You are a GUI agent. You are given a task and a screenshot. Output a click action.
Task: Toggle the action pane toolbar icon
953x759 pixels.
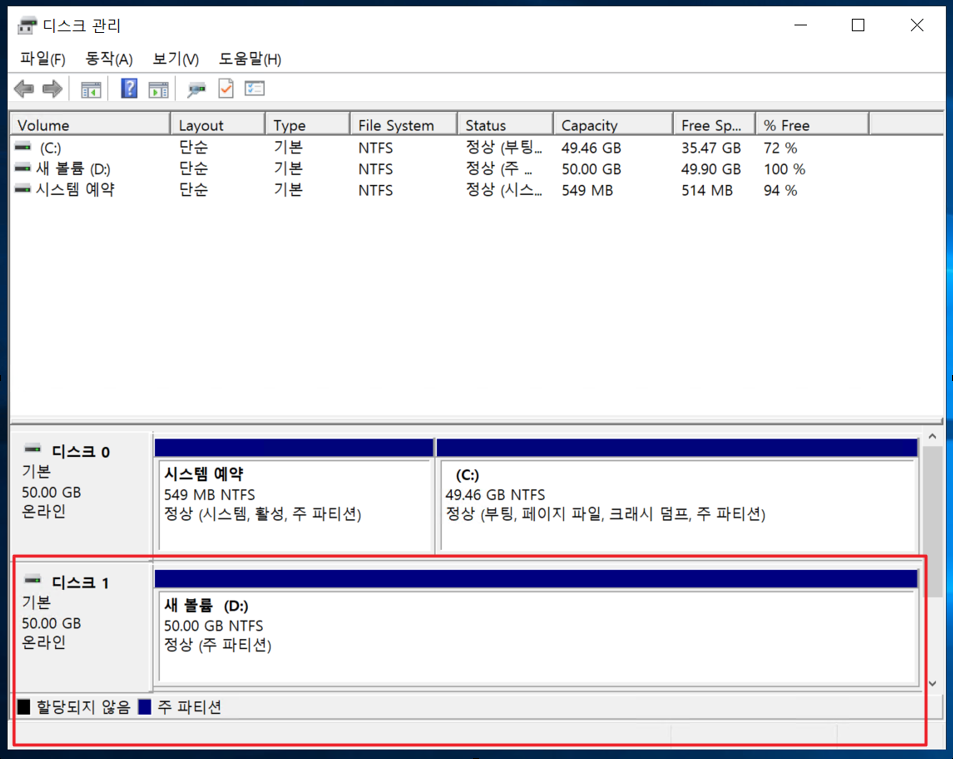coord(159,90)
